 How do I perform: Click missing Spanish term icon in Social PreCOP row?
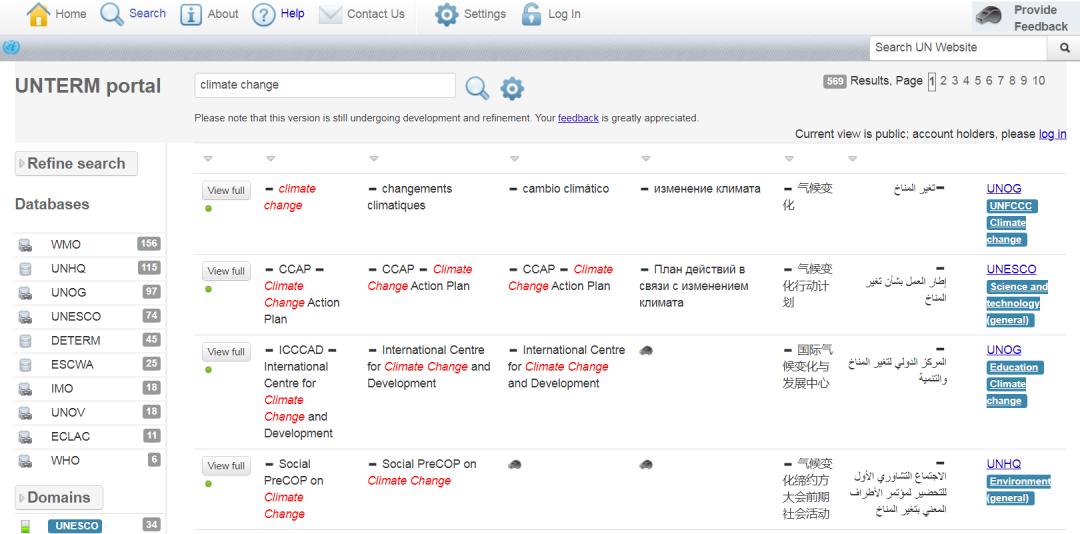[x=515, y=464]
